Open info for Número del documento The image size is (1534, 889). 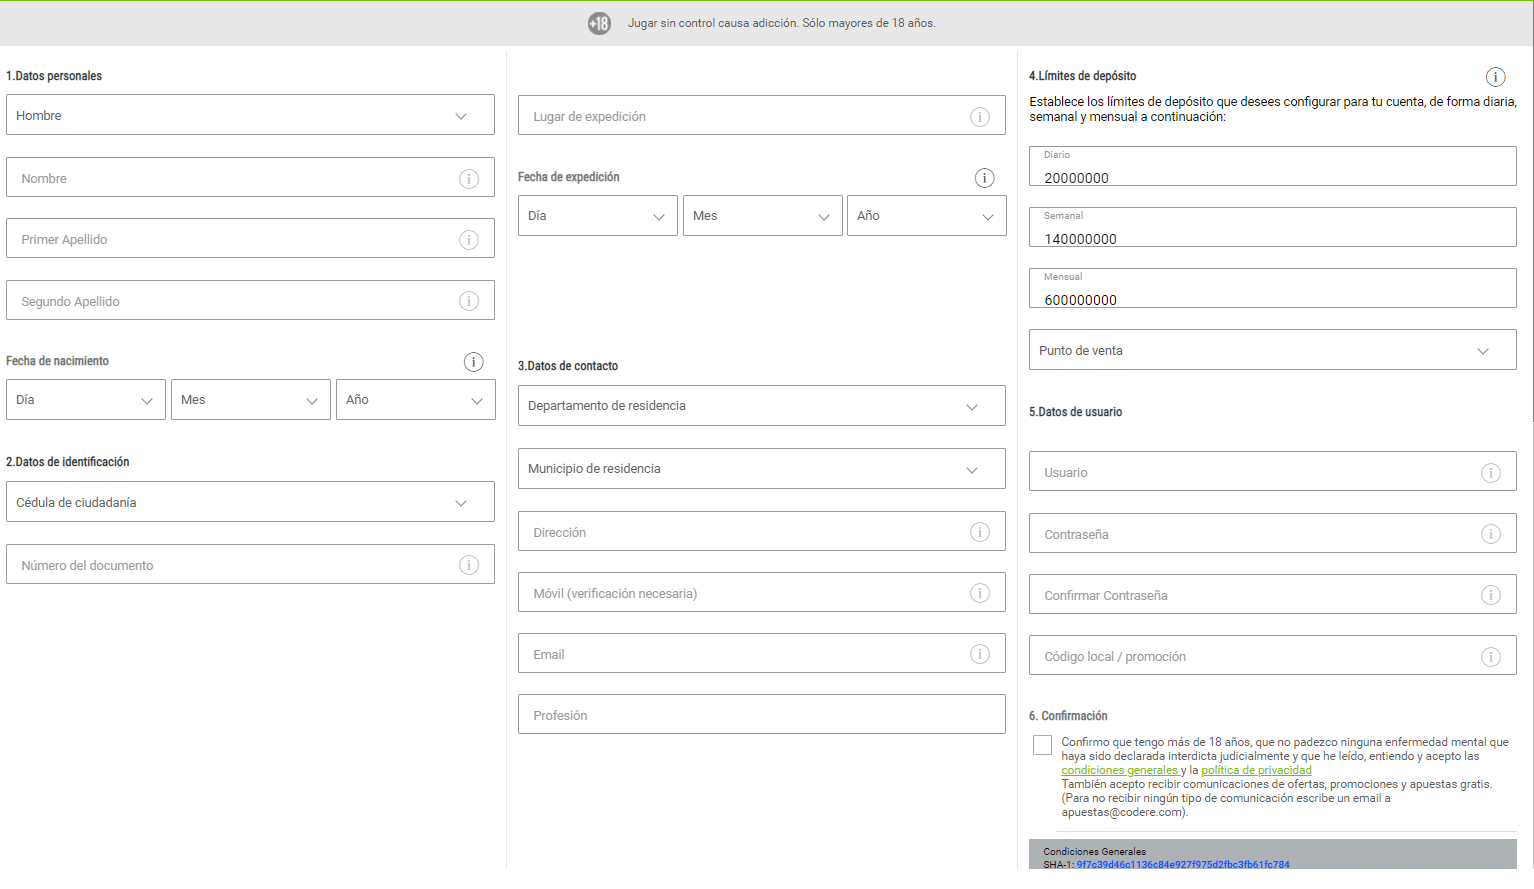tap(469, 564)
